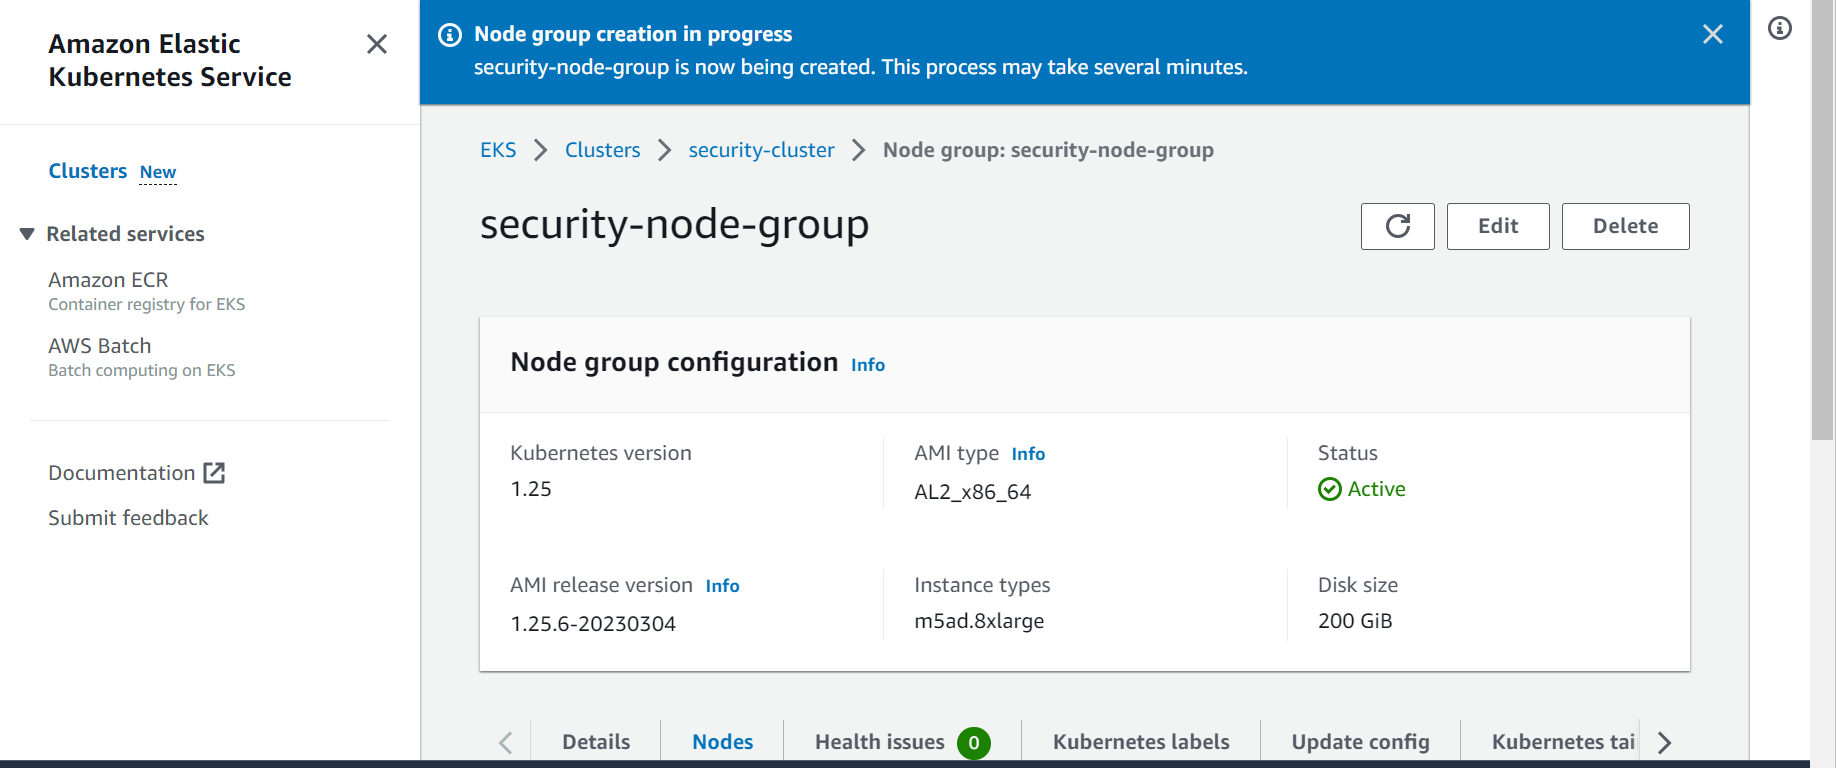Open the Kubernetes taints tab
Image resolution: width=1836 pixels, height=768 pixels.
tap(1563, 742)
